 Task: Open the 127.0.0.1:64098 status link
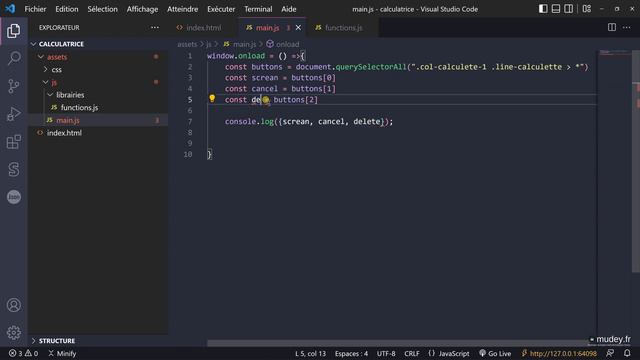(559, 353)
